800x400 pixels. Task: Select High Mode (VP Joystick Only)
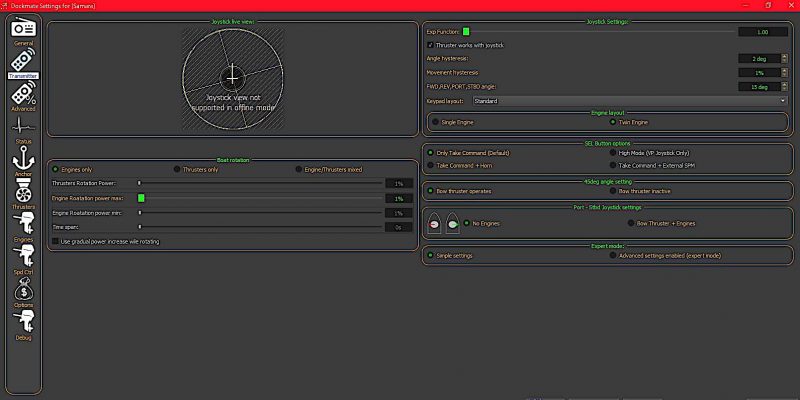[613, 153]
